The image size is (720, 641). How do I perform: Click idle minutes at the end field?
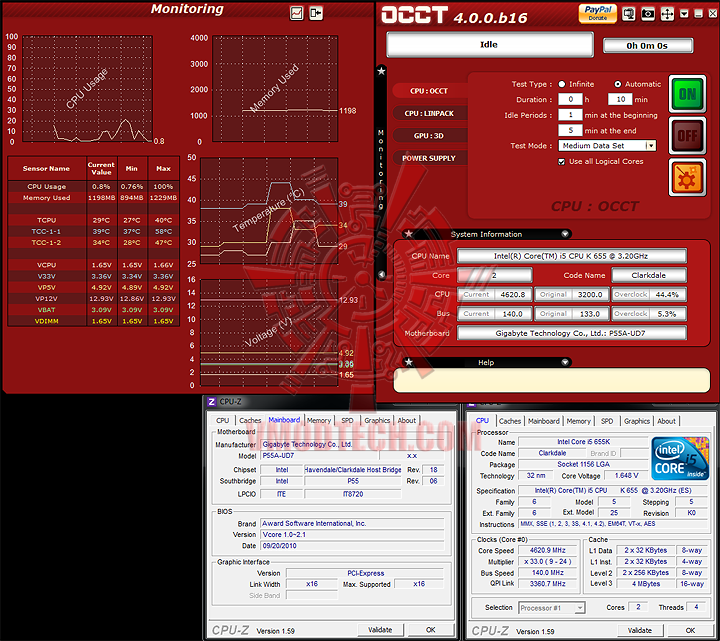click(x=570, y=130)
